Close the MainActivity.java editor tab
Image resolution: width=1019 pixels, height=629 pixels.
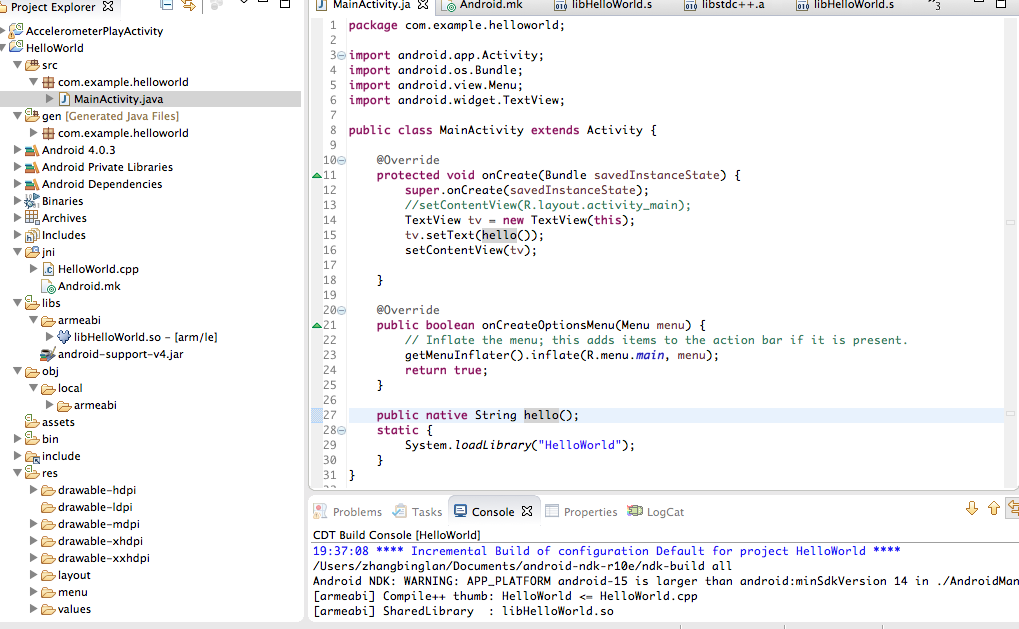point(423,5)
